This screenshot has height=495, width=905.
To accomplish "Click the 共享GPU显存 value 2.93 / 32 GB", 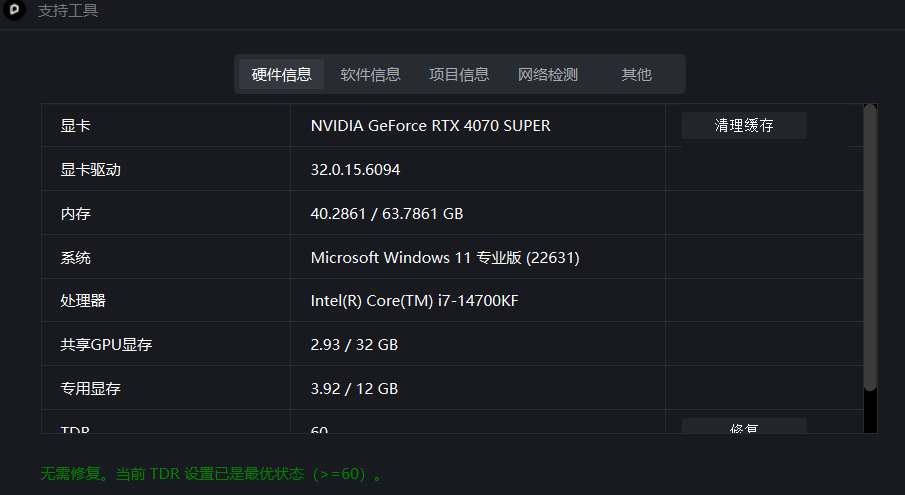I will click(354, 345).
